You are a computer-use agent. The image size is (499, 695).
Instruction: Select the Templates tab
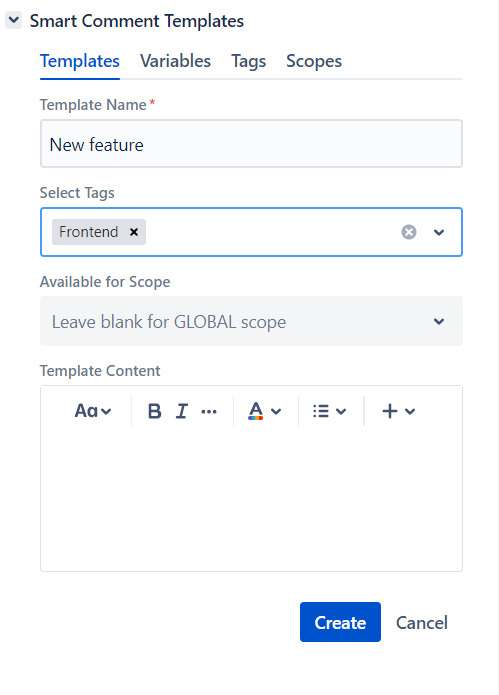click(80, 61)
